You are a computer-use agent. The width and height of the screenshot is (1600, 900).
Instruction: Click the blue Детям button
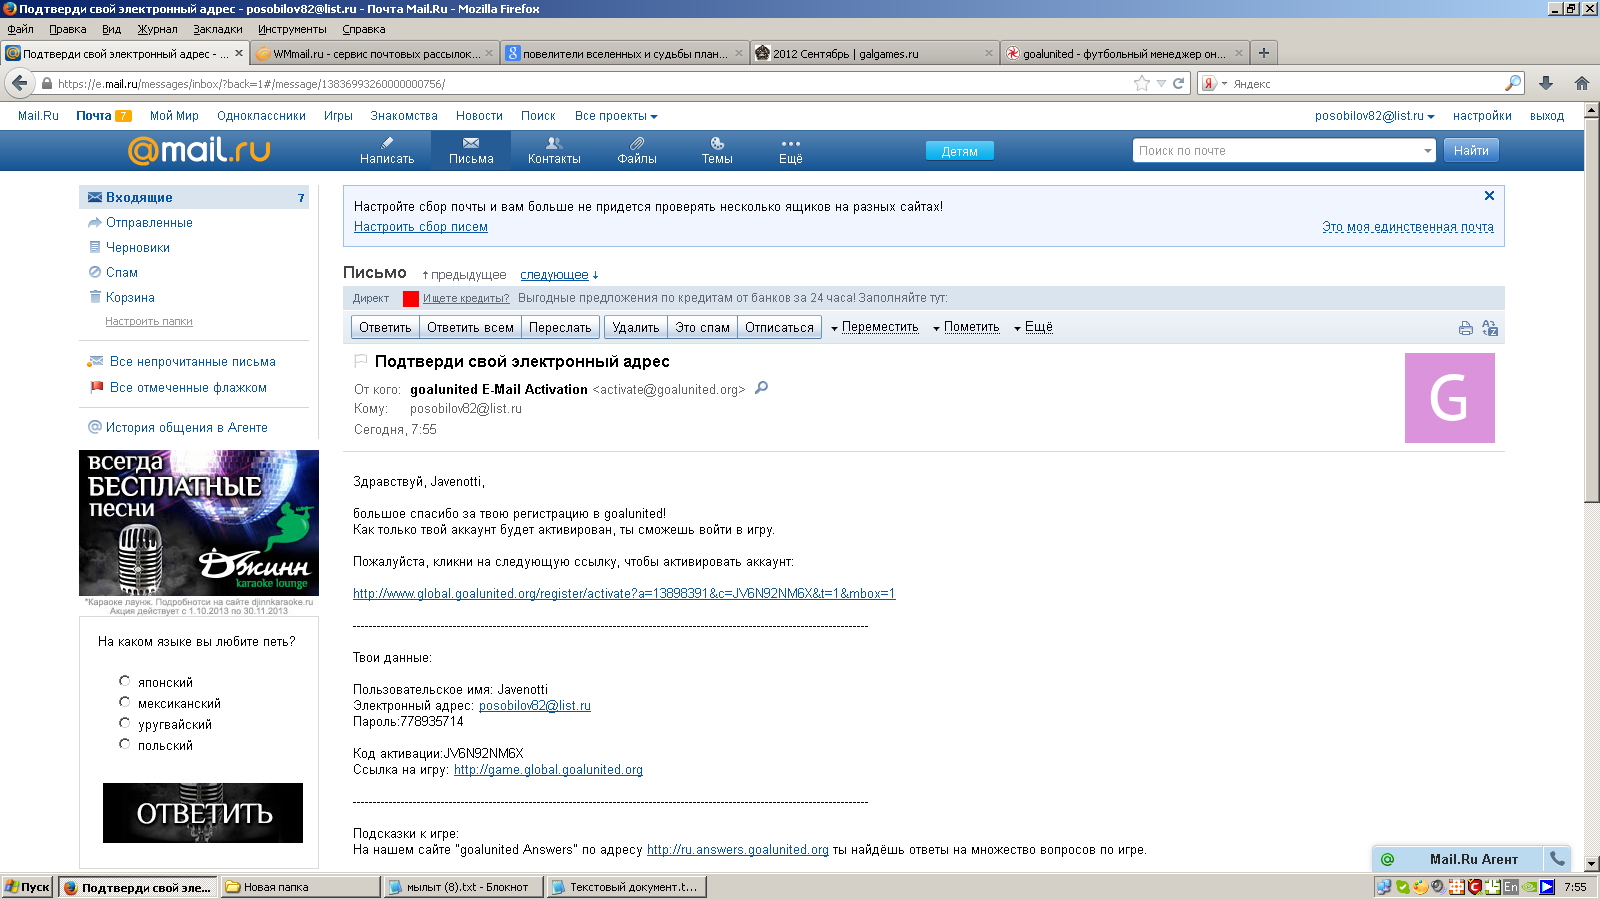click(x=959, y=151)
